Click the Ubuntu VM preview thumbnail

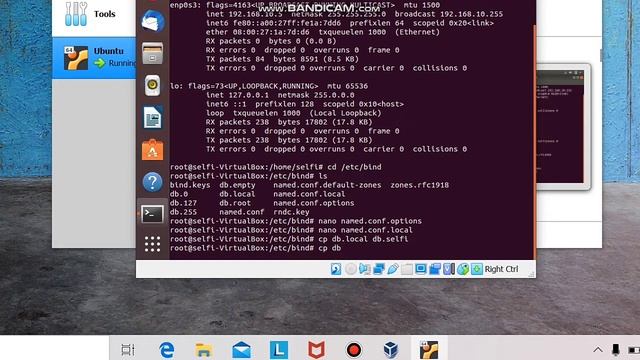coord(563,127)
